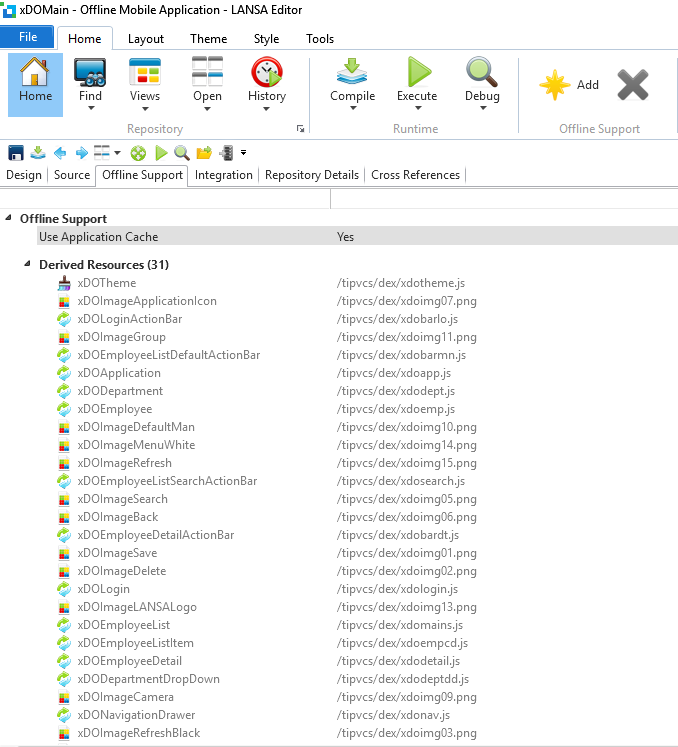Click the server deploy icon in toolbar
Viewport: 678px width, 747px height.
point(227,153)
